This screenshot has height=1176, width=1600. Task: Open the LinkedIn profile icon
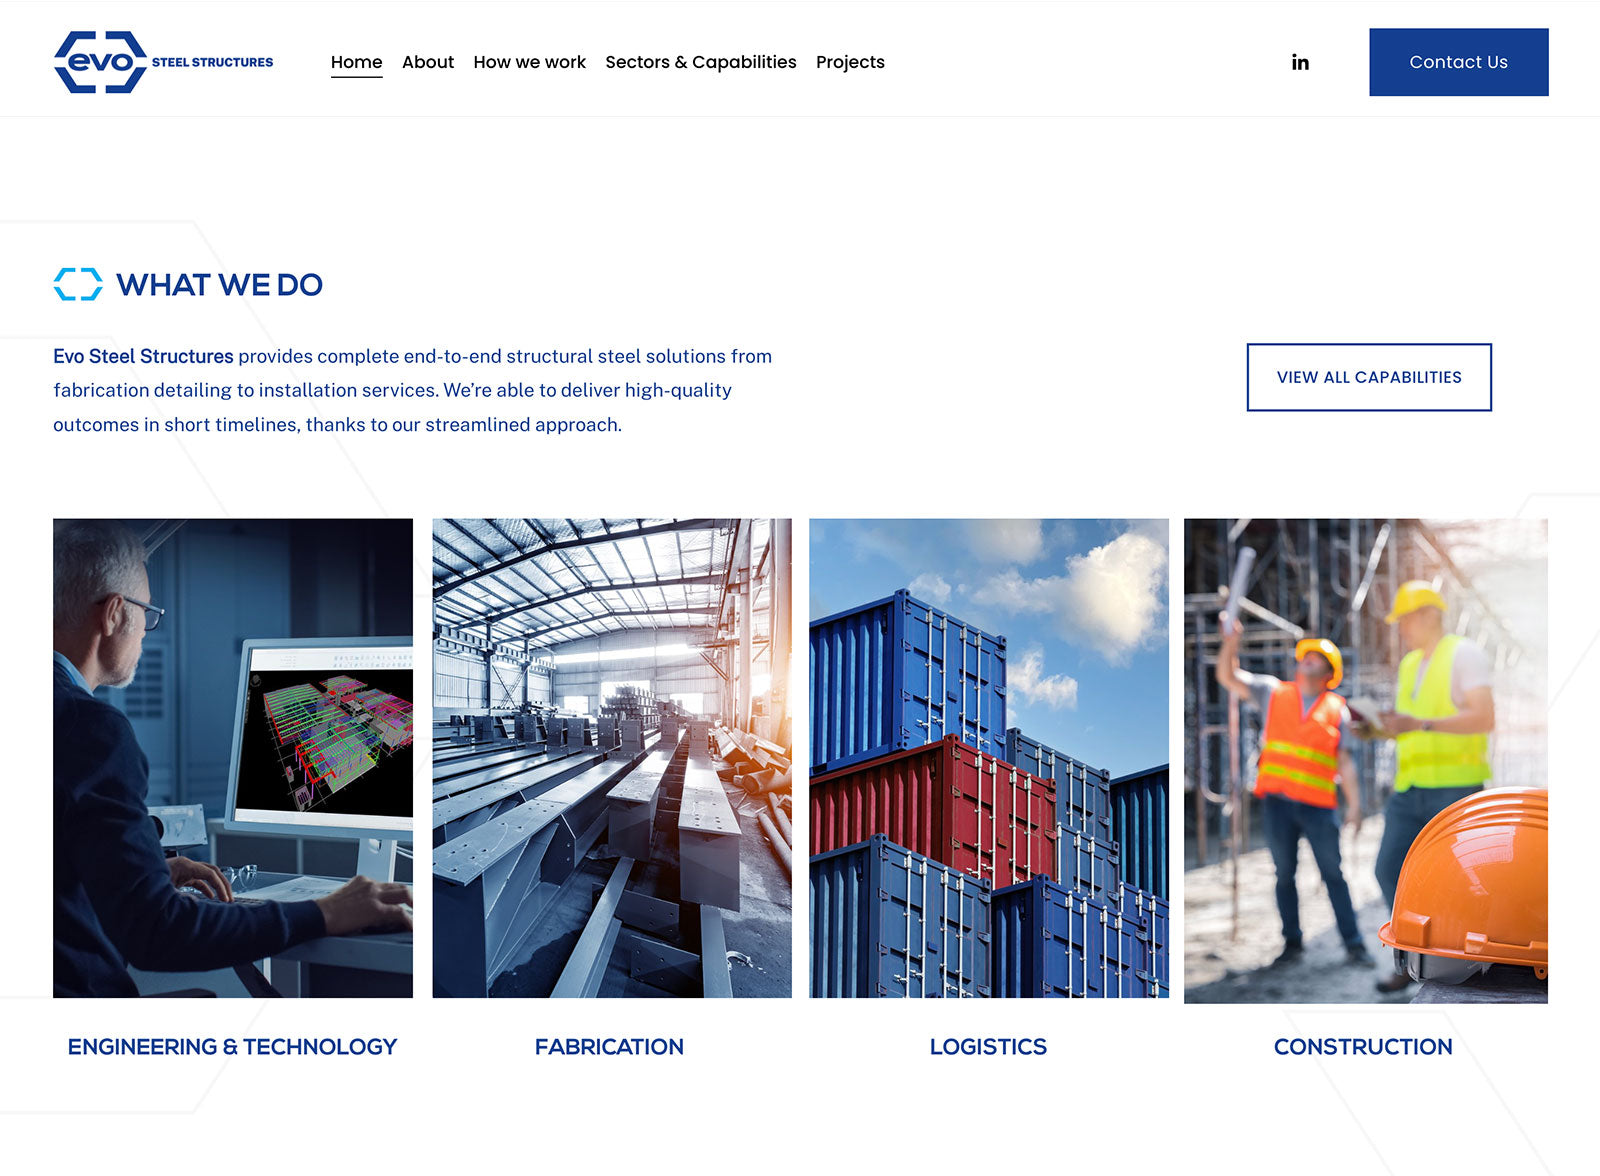[1299, 62]
